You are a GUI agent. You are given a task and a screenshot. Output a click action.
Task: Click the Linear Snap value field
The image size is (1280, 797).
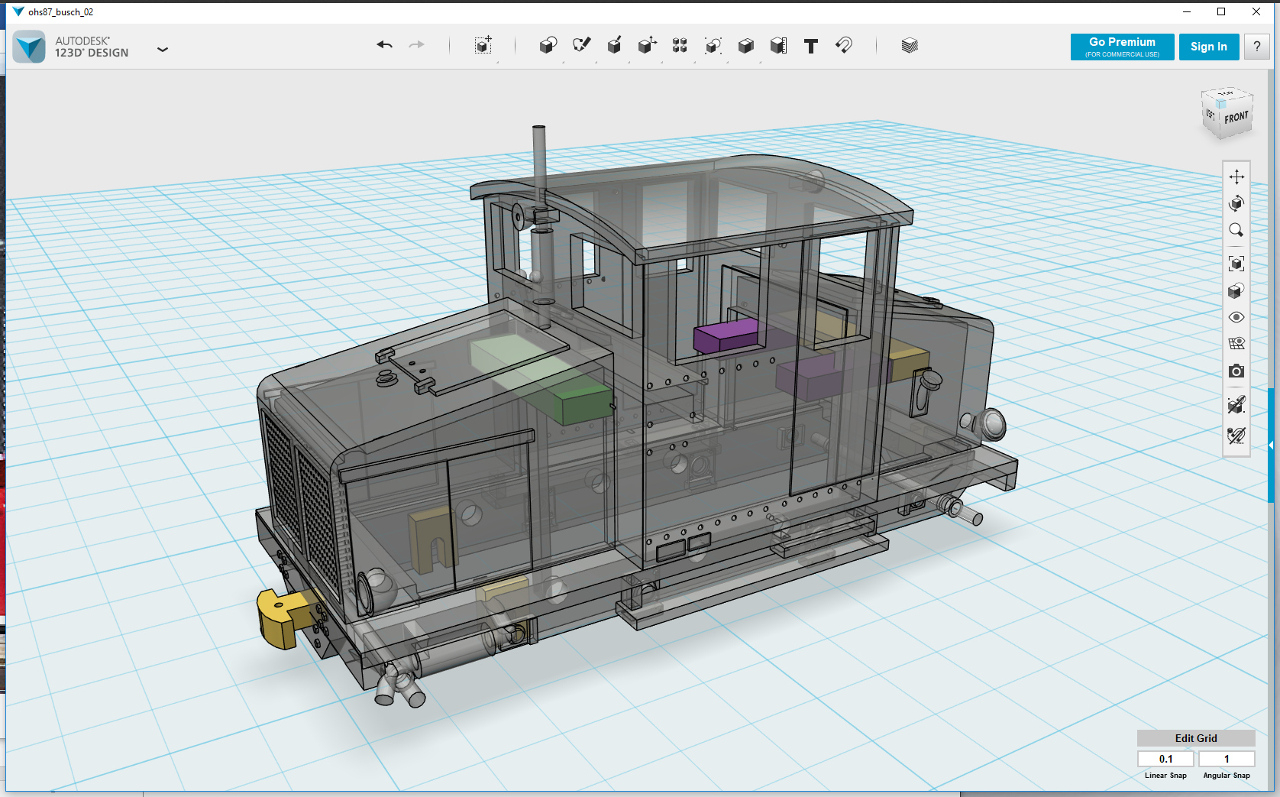coord(1166,759)
